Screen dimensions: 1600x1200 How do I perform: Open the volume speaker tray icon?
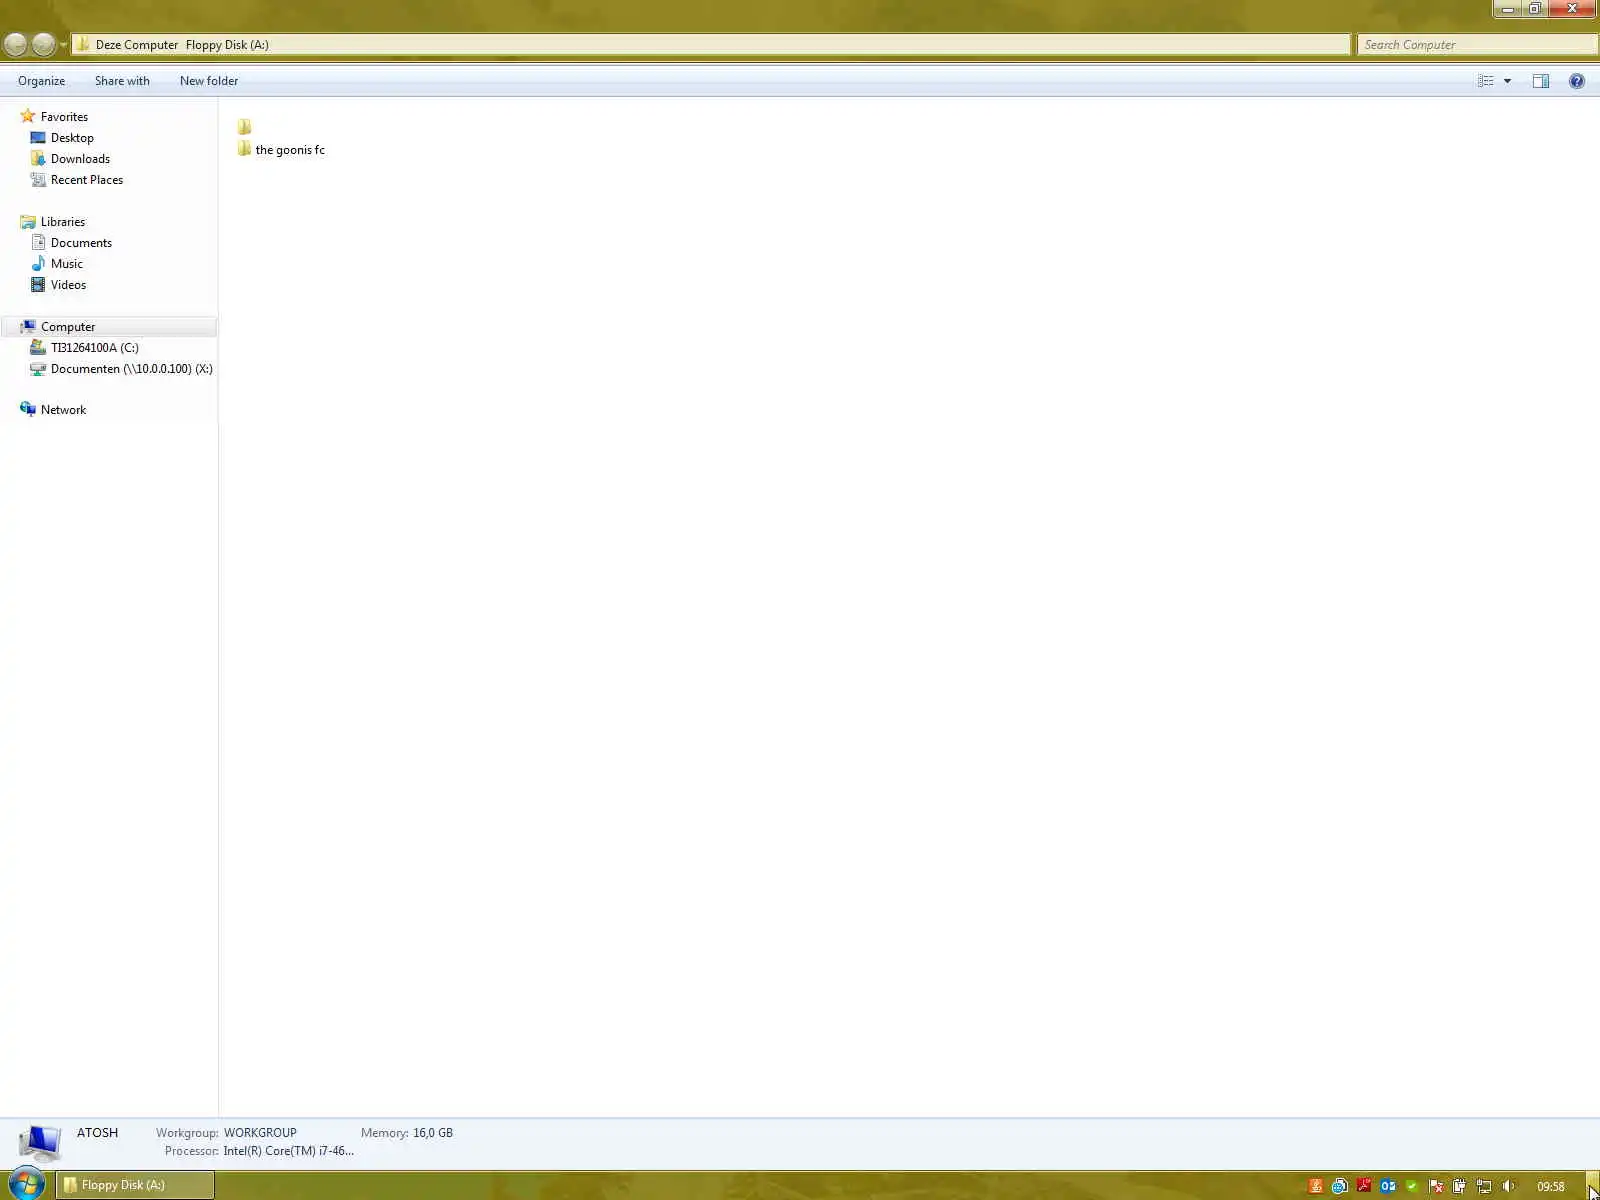point(1508,1186)
